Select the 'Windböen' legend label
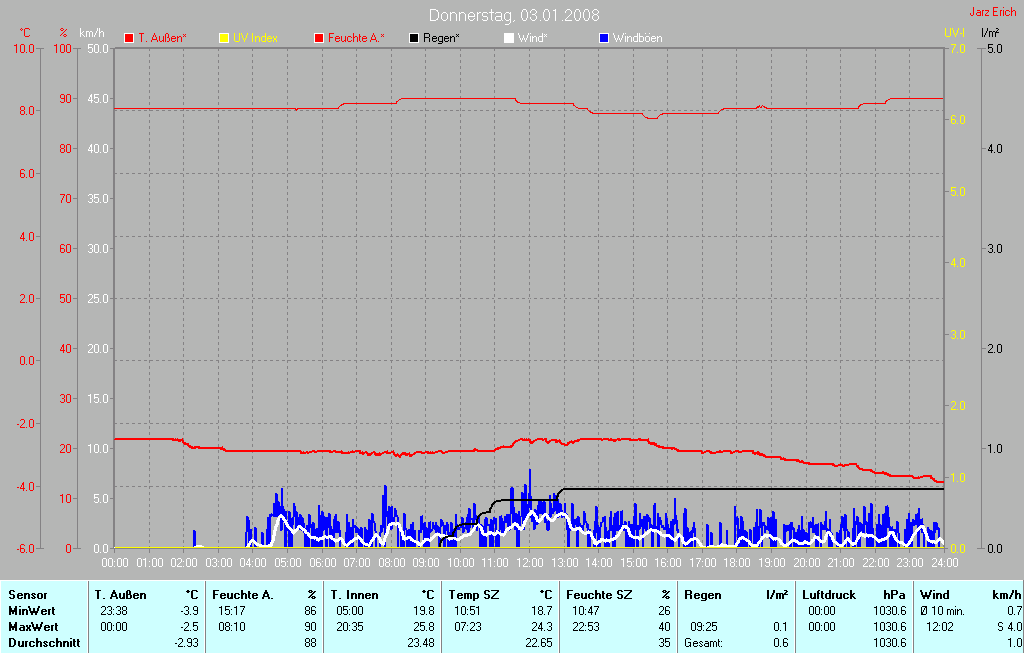 tap(637, 38)
